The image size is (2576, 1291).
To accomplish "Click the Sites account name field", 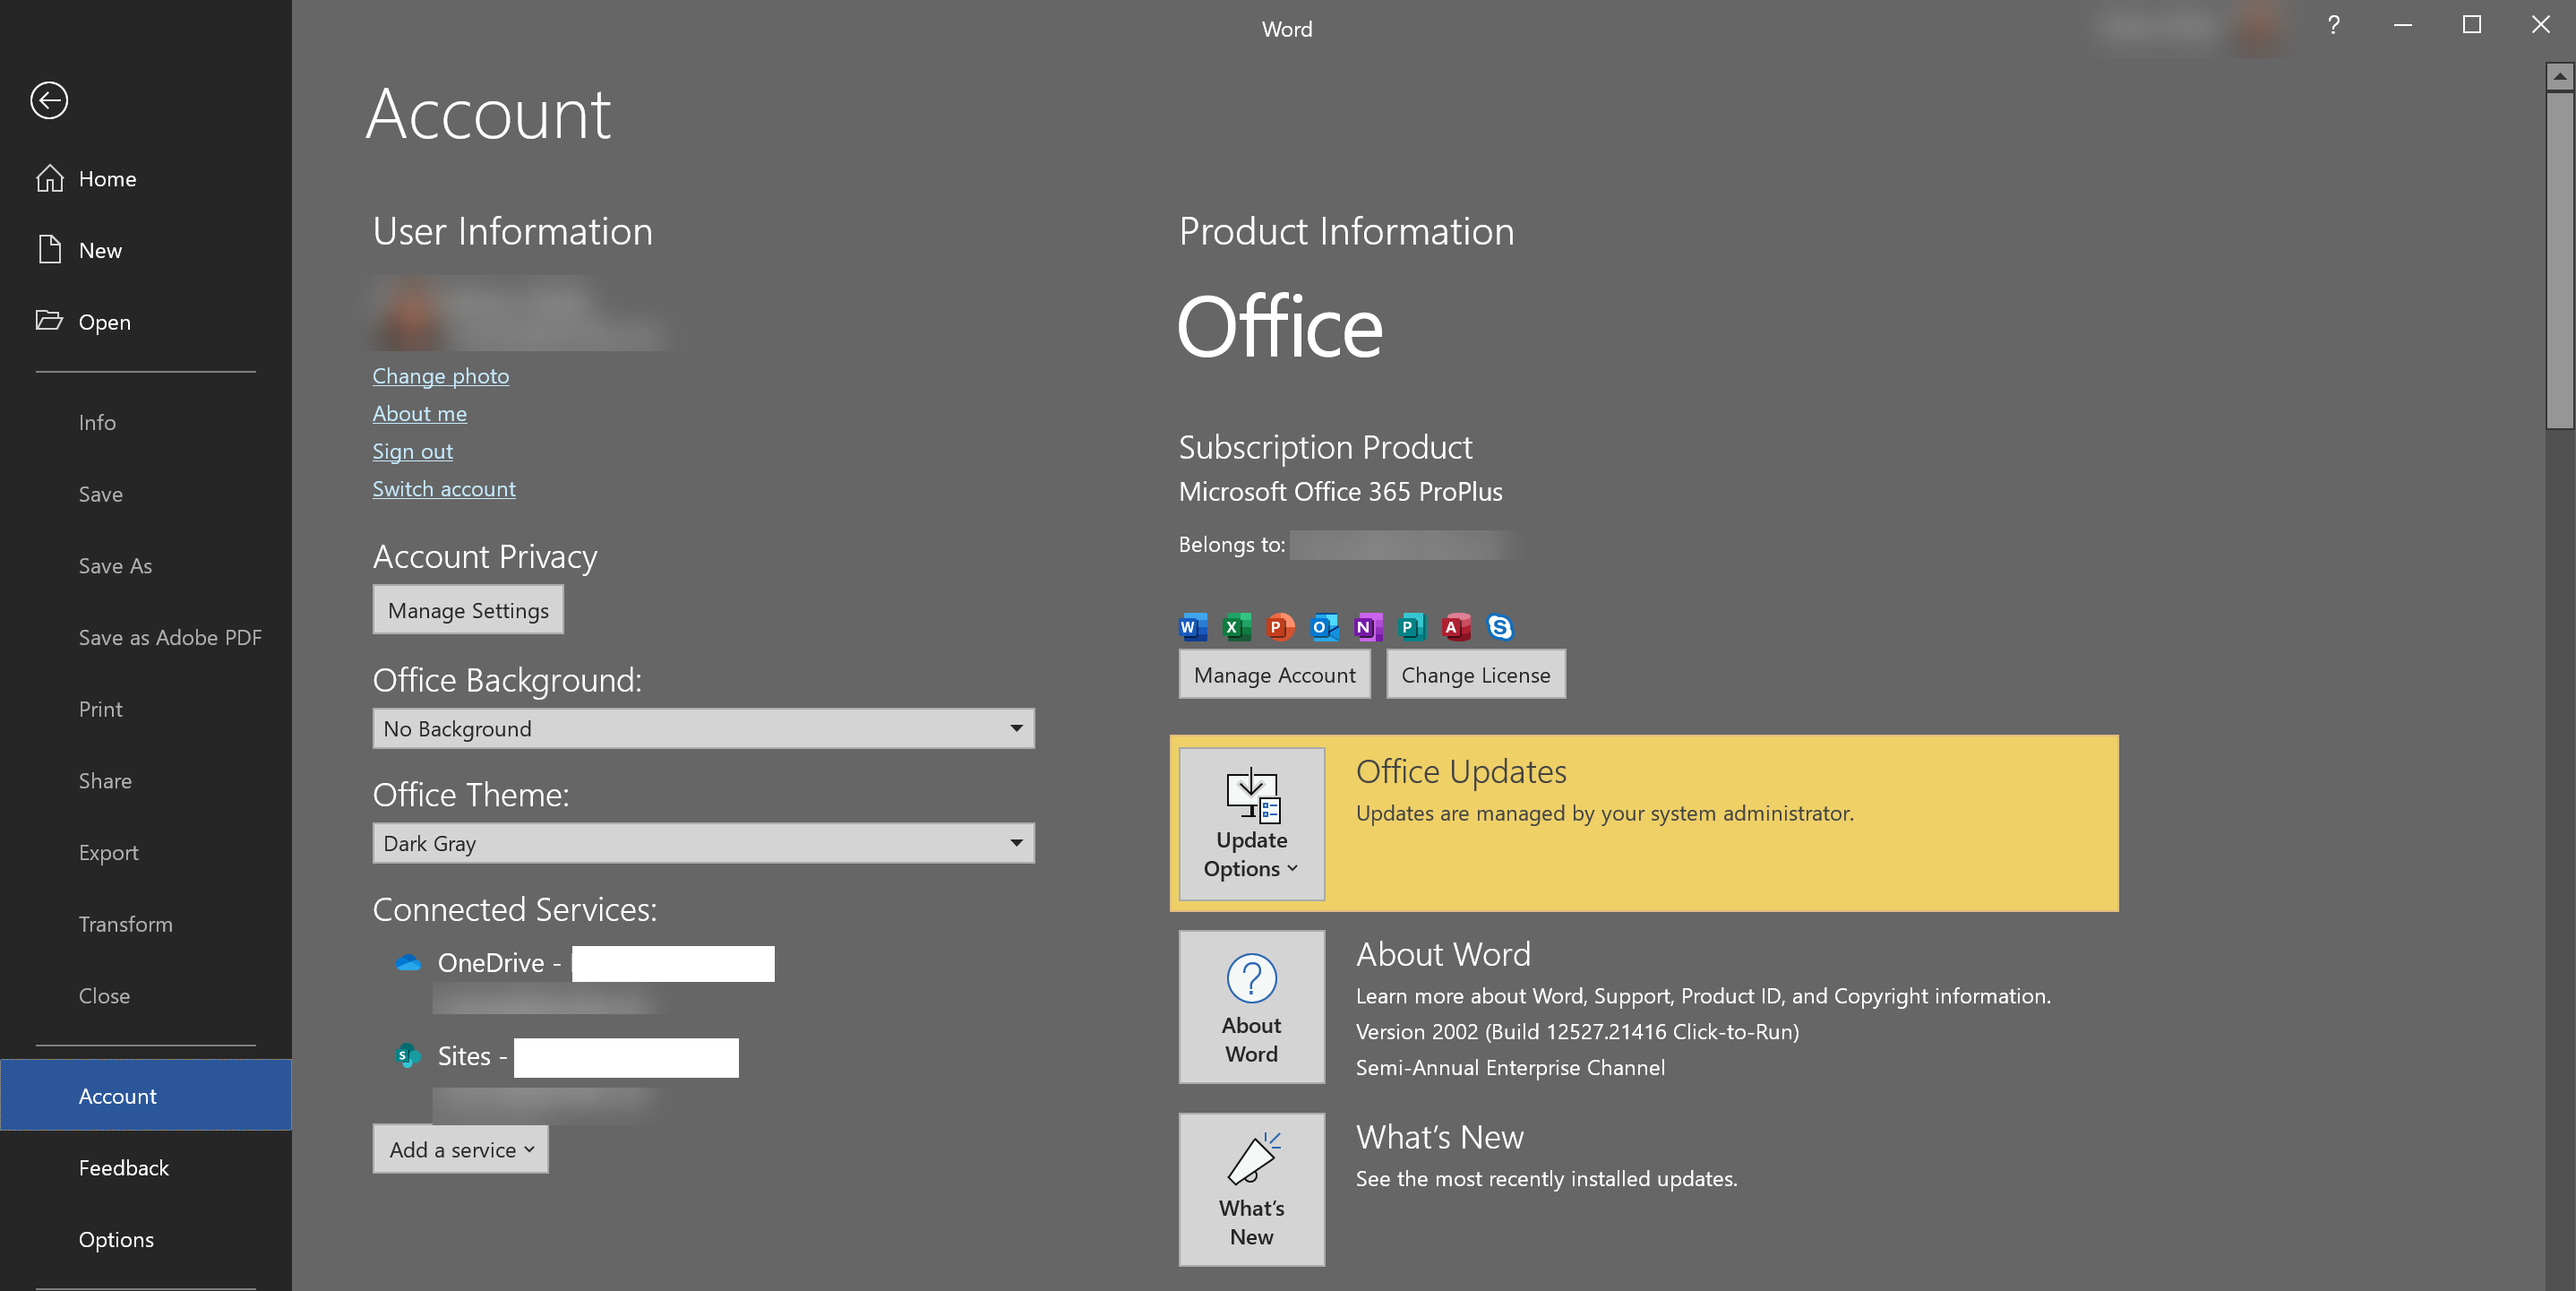I will click(626, 1058).
